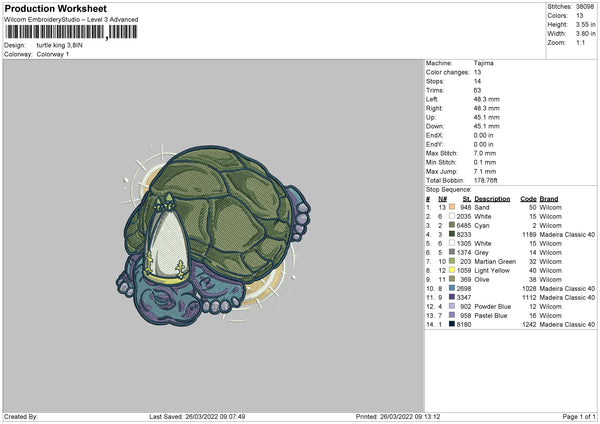
Task: Click the Stitches value 38098
Action: (585, 7)
